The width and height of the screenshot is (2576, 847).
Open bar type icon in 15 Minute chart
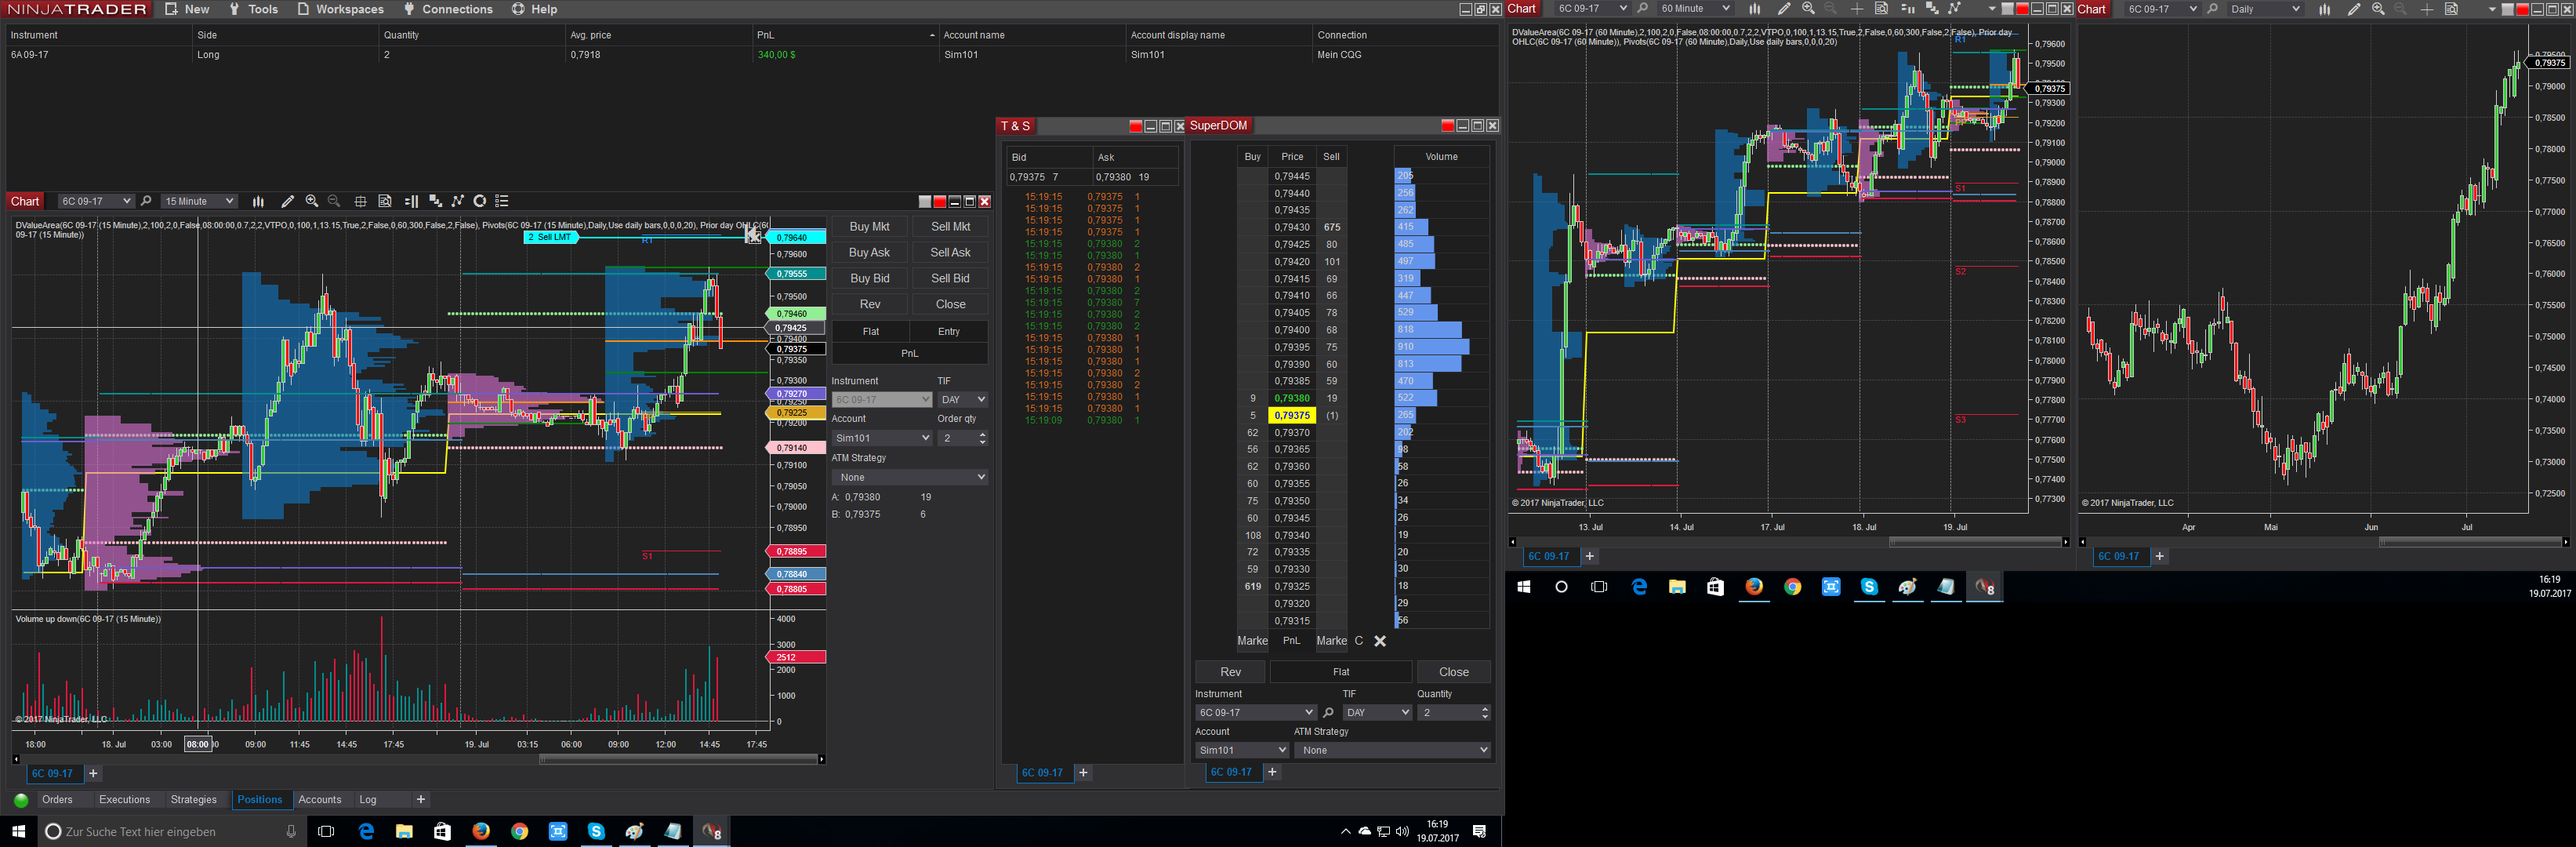(x=258, y=201)
